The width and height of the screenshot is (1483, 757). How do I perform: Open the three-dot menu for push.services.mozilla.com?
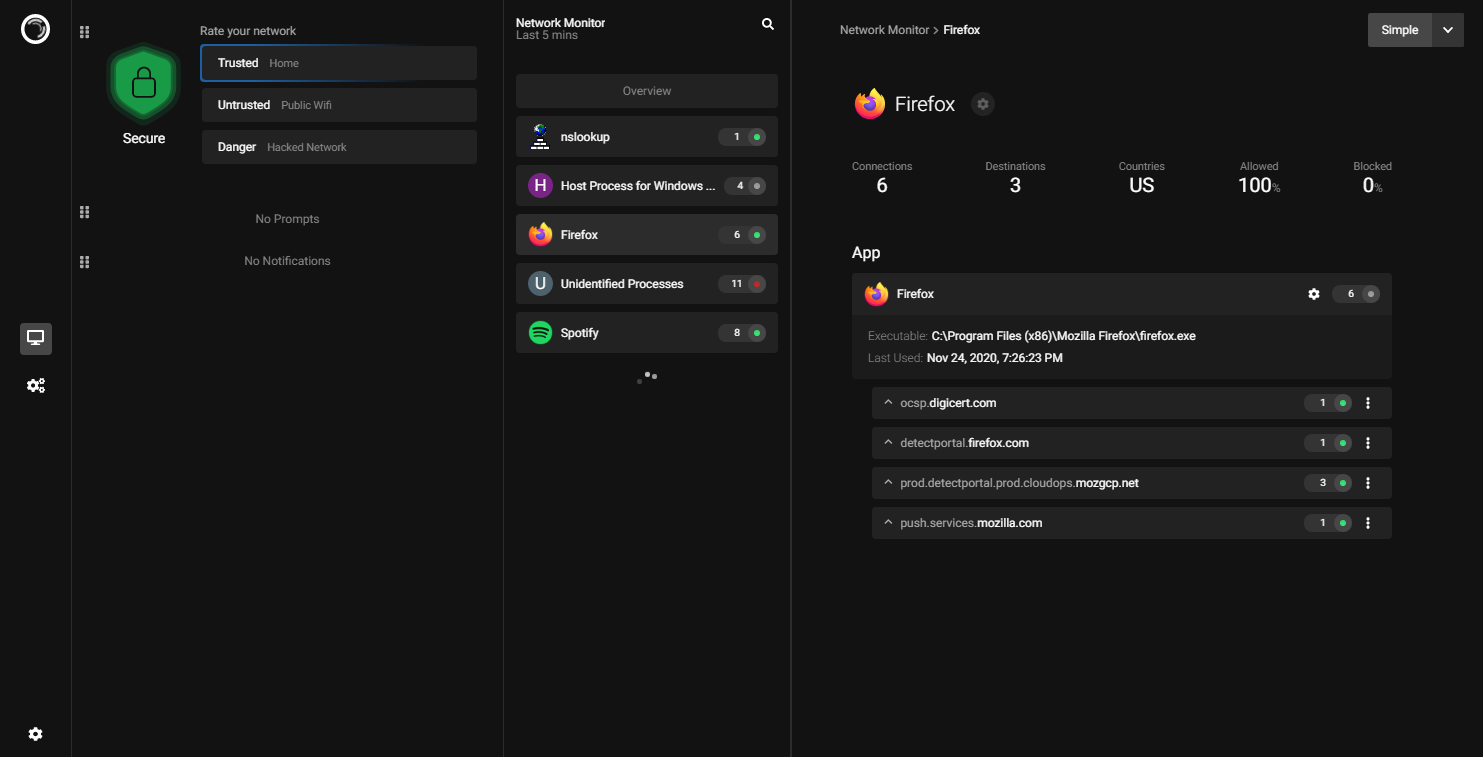pyautogui.click(x=1368, y=523)
